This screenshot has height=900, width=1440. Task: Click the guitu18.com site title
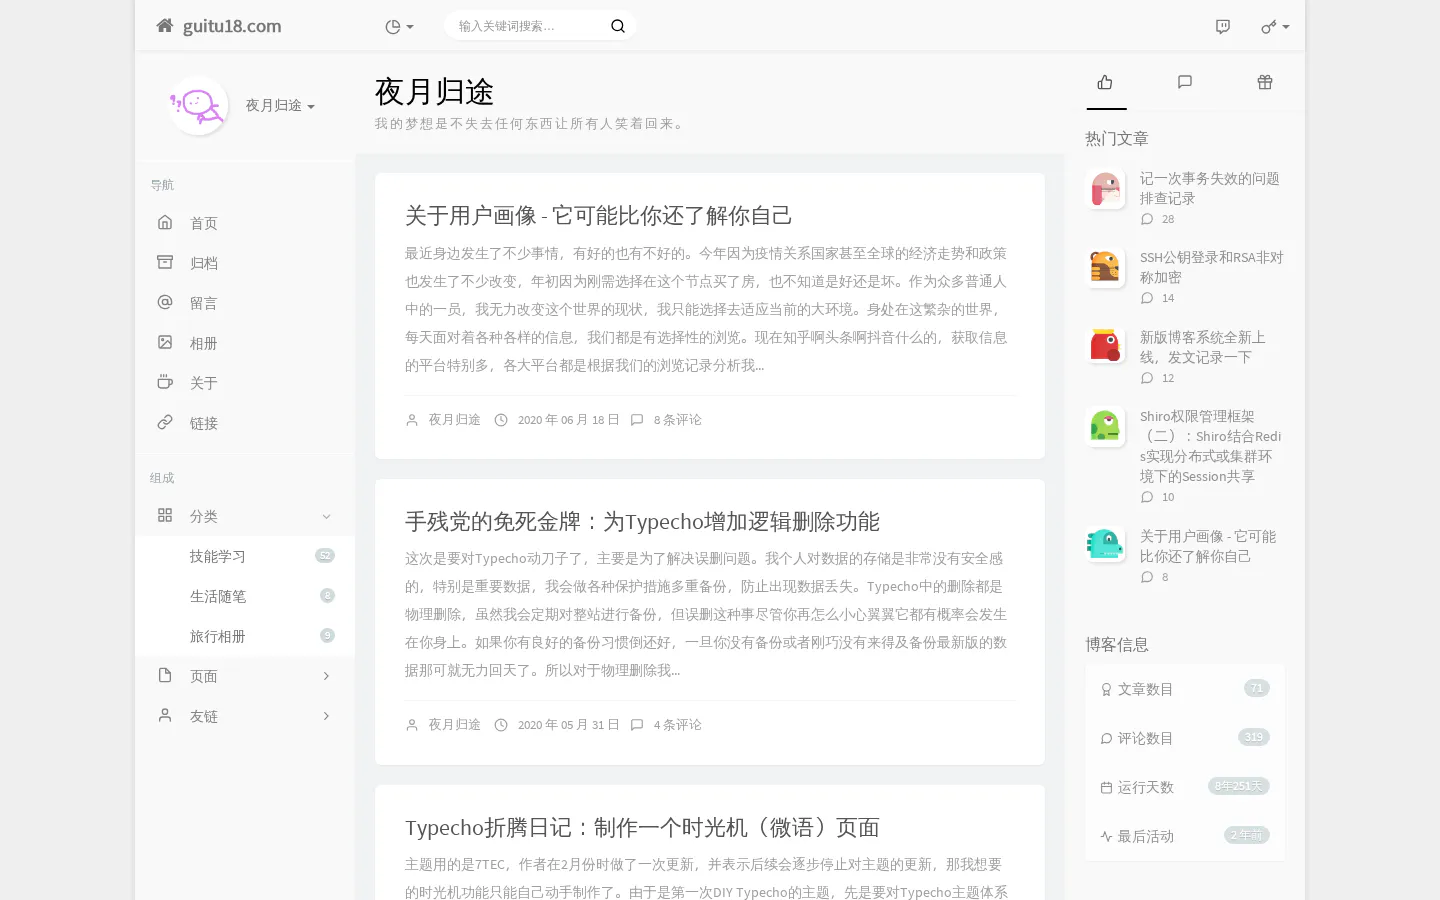[x=232, y=26]
